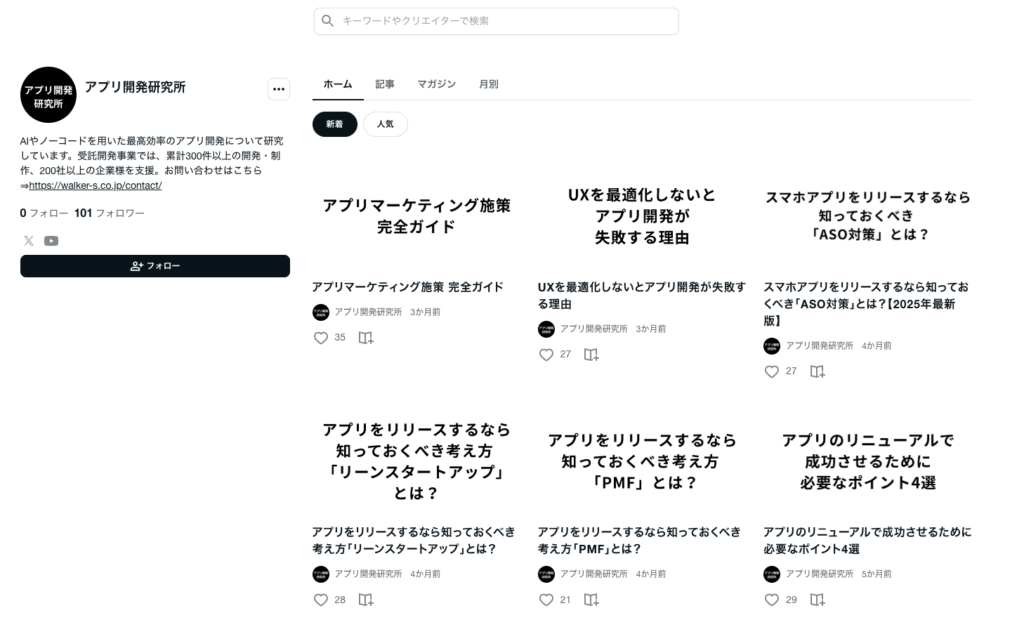Viewport: 1024px width, 634px height.
Task: Open the 記事 tab
Action: [x=385, y=84]
